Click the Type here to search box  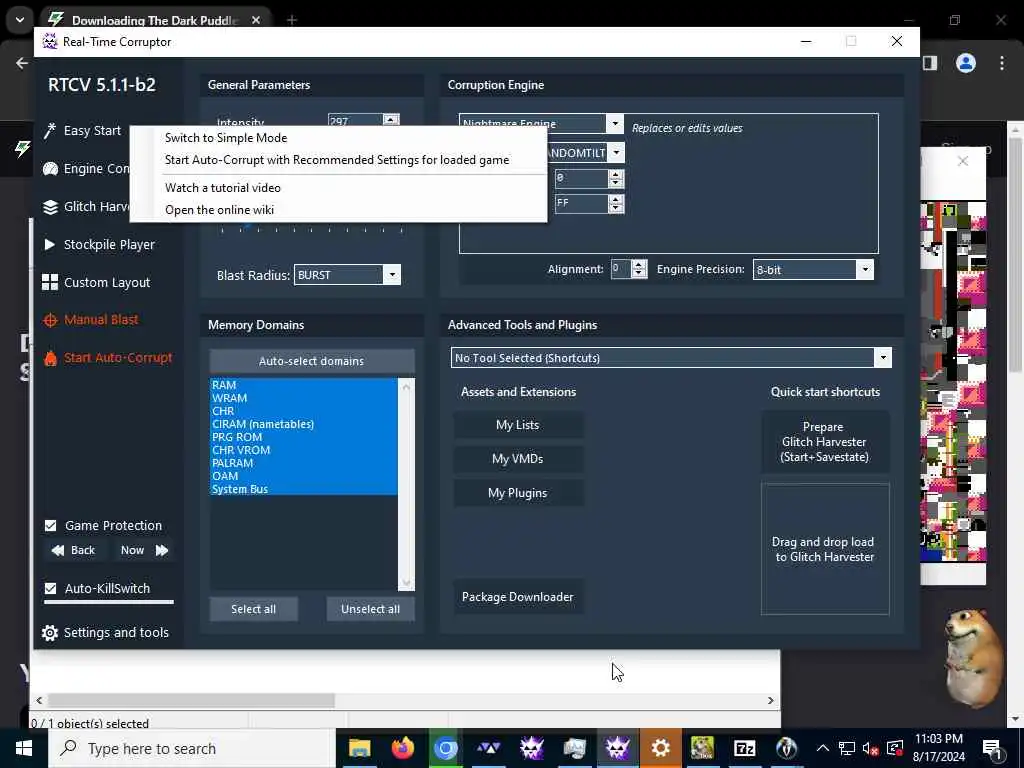193,748
